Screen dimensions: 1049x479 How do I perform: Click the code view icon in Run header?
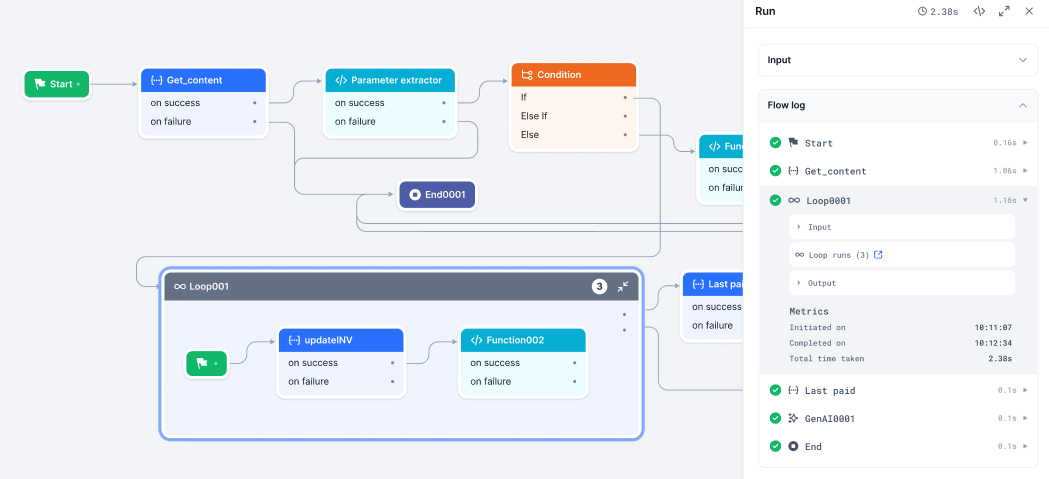coord(979,11)
